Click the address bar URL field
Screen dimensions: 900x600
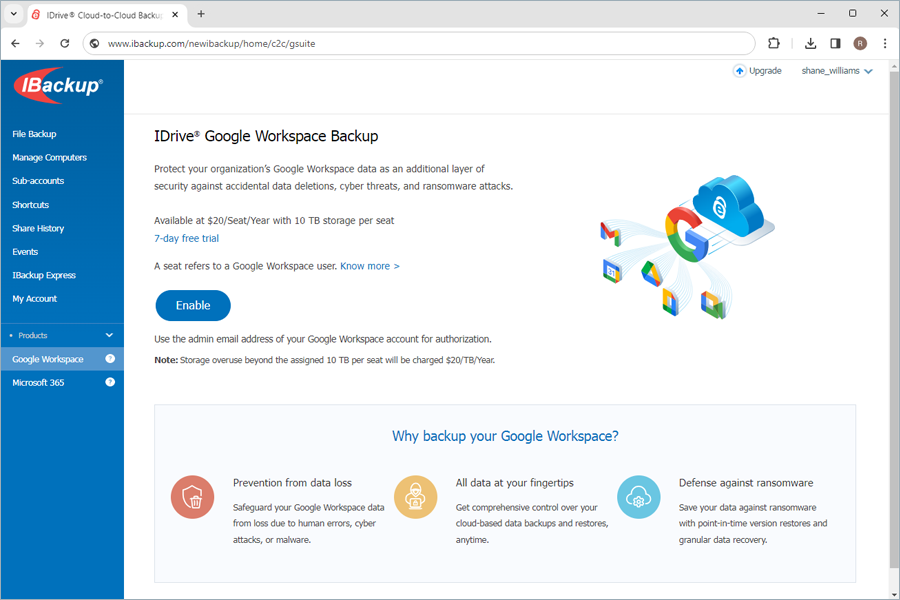pos(419,43)
